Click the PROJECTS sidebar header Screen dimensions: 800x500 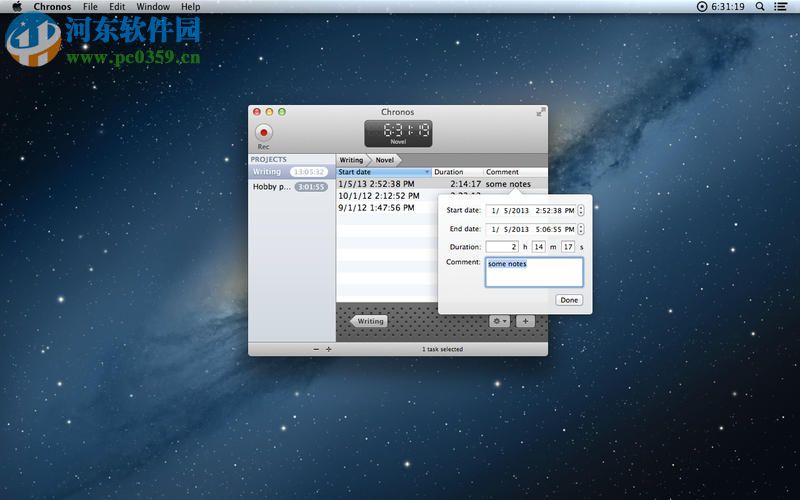pos(268,159)
